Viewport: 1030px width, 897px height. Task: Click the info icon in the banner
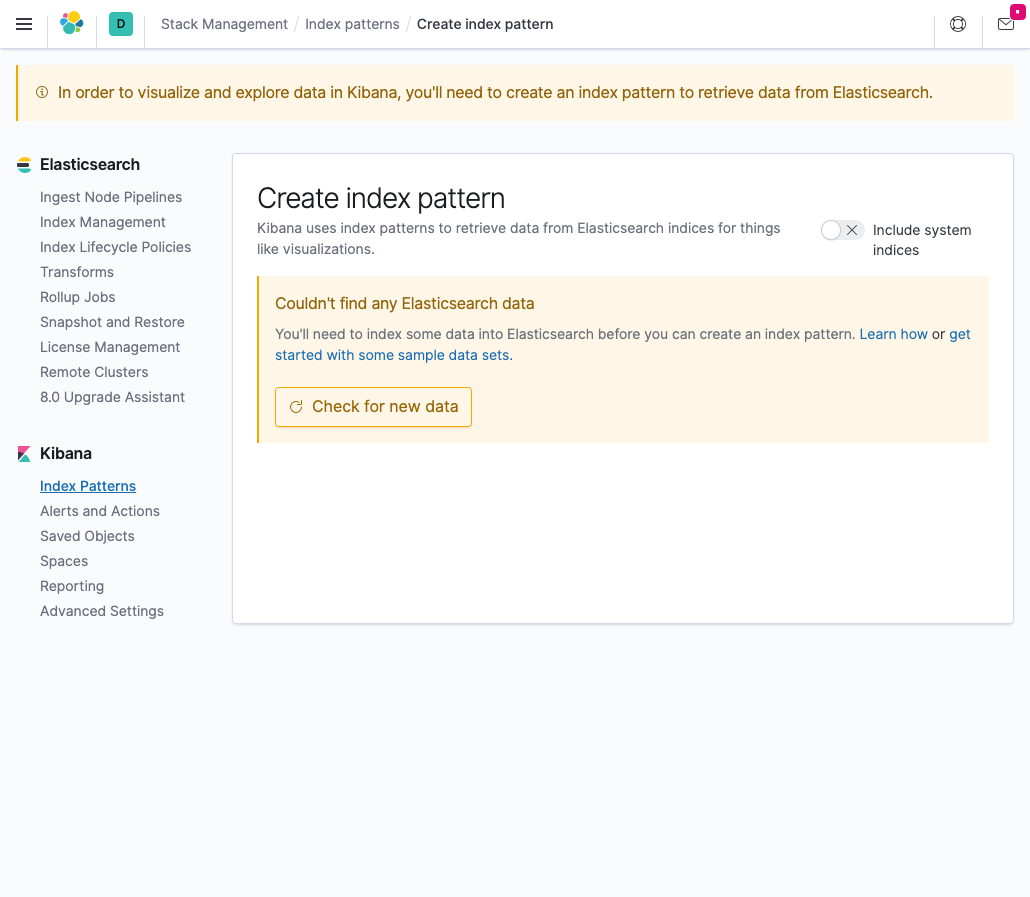[42, 93]
